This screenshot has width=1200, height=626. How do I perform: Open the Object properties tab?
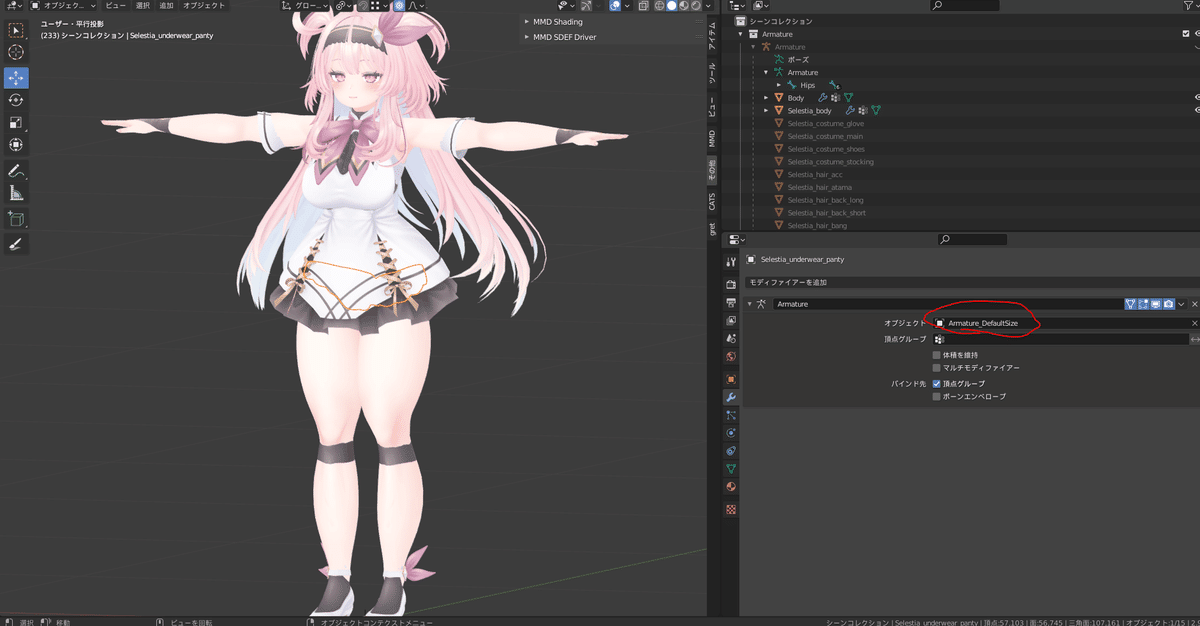coord(731,380)
